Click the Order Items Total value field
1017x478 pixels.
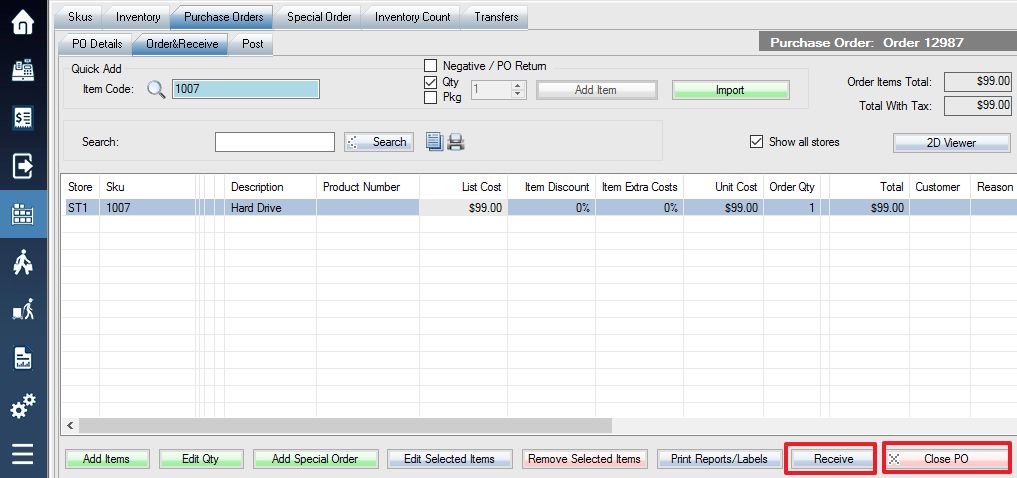979,82
